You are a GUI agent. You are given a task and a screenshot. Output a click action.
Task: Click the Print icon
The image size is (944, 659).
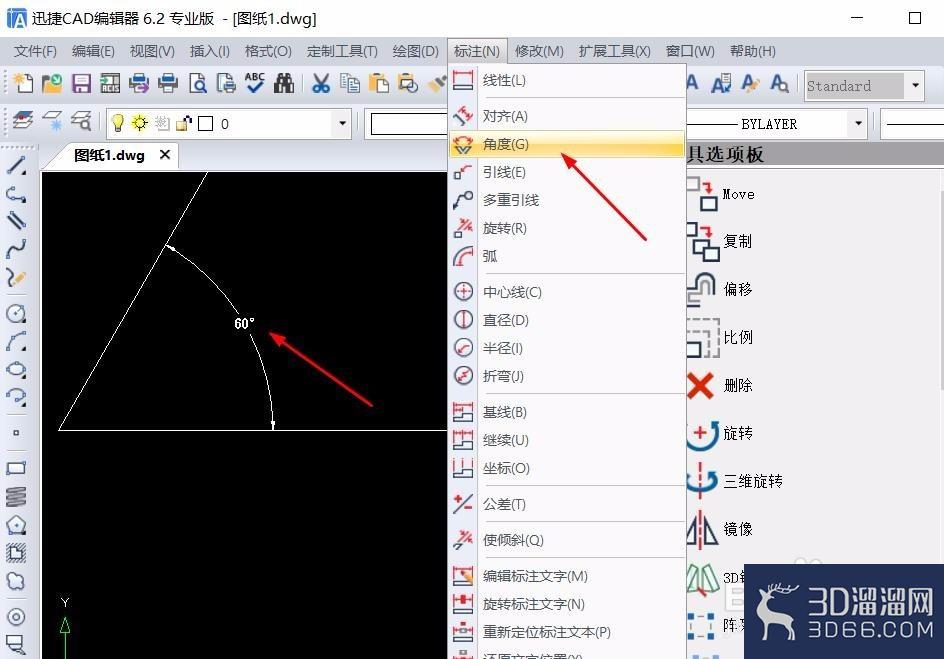pyautogui.click(x=168, y=83)
